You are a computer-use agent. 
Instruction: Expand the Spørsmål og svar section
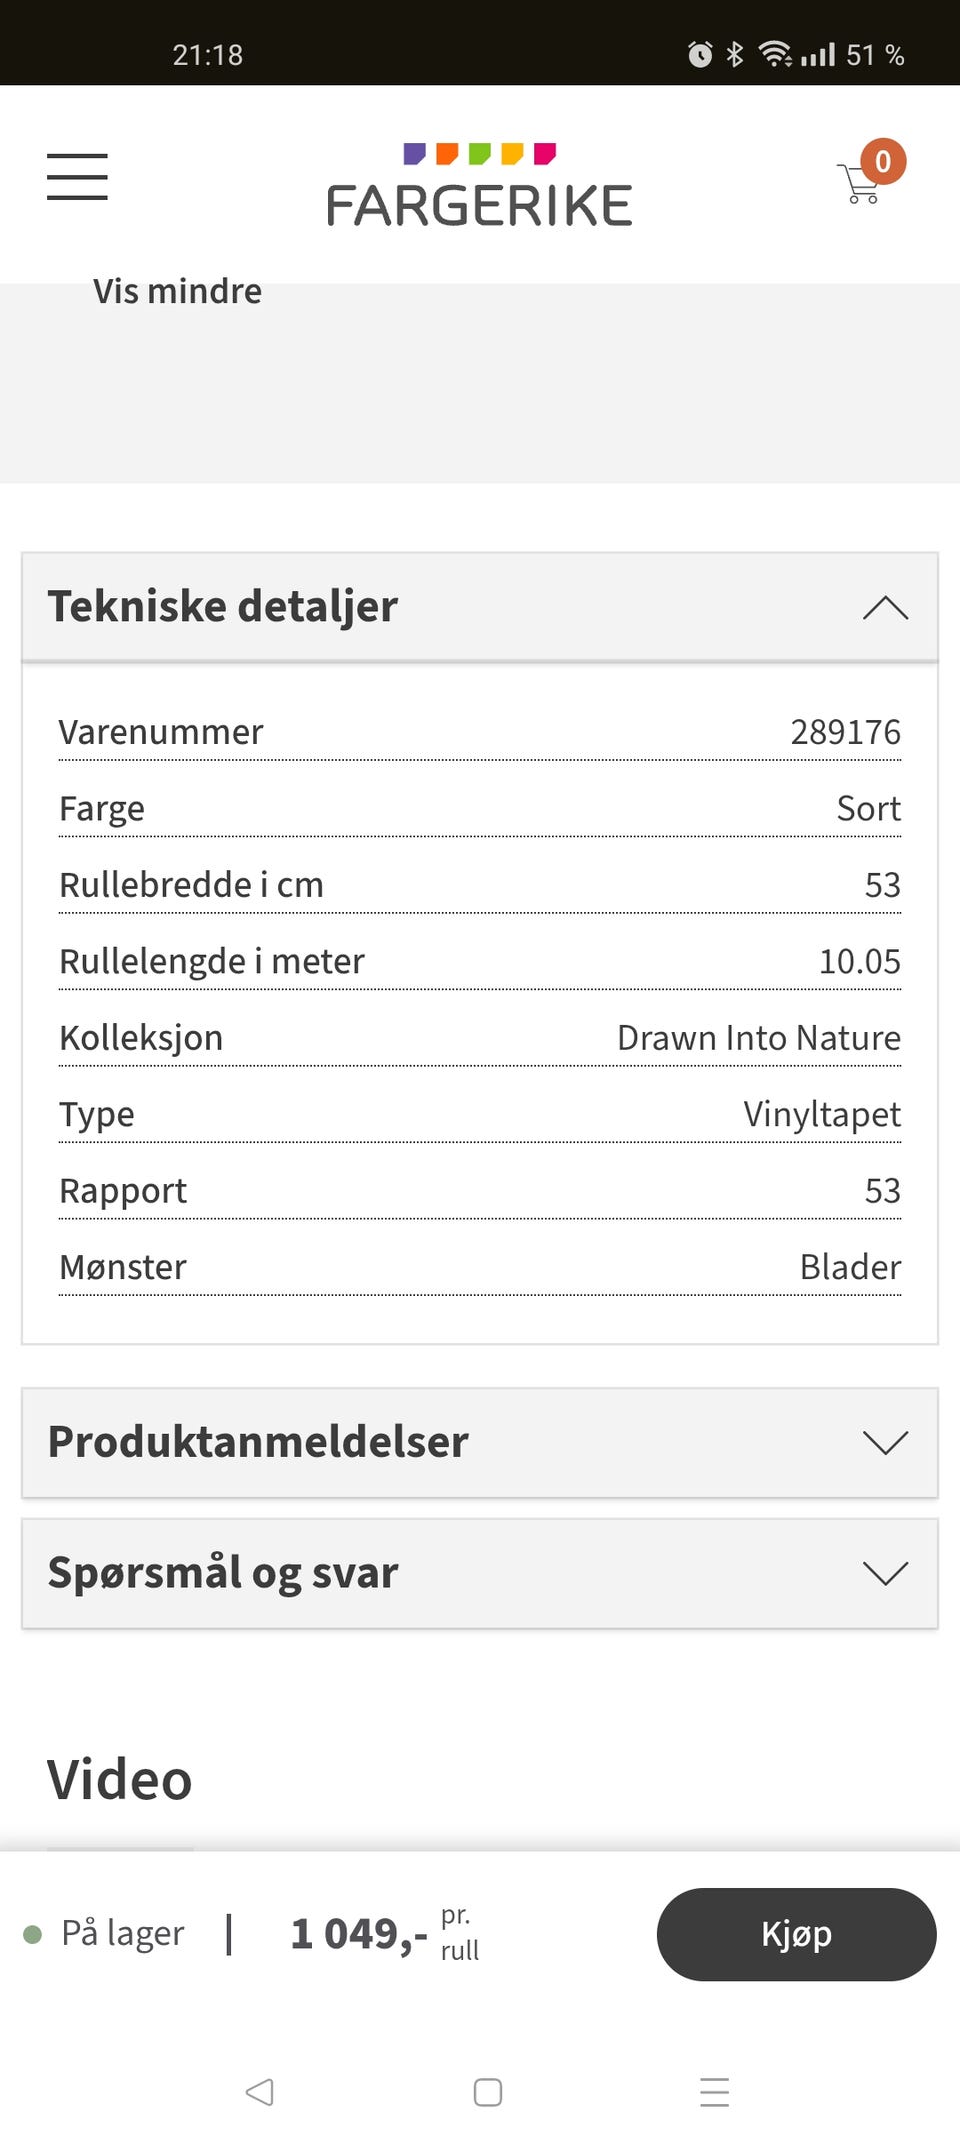click(x=885, y=1573)
